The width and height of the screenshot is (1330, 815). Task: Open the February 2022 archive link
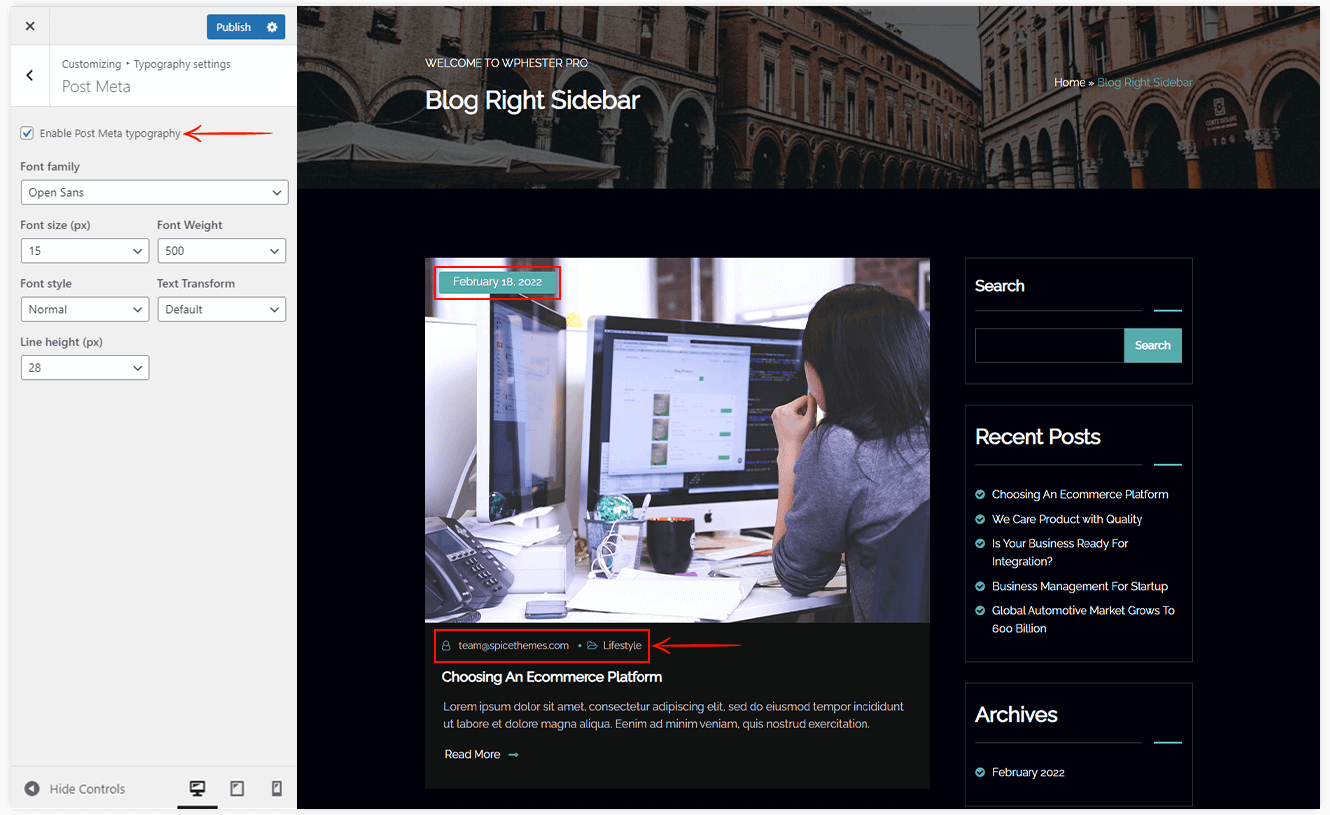click(x=1028, y=772)
